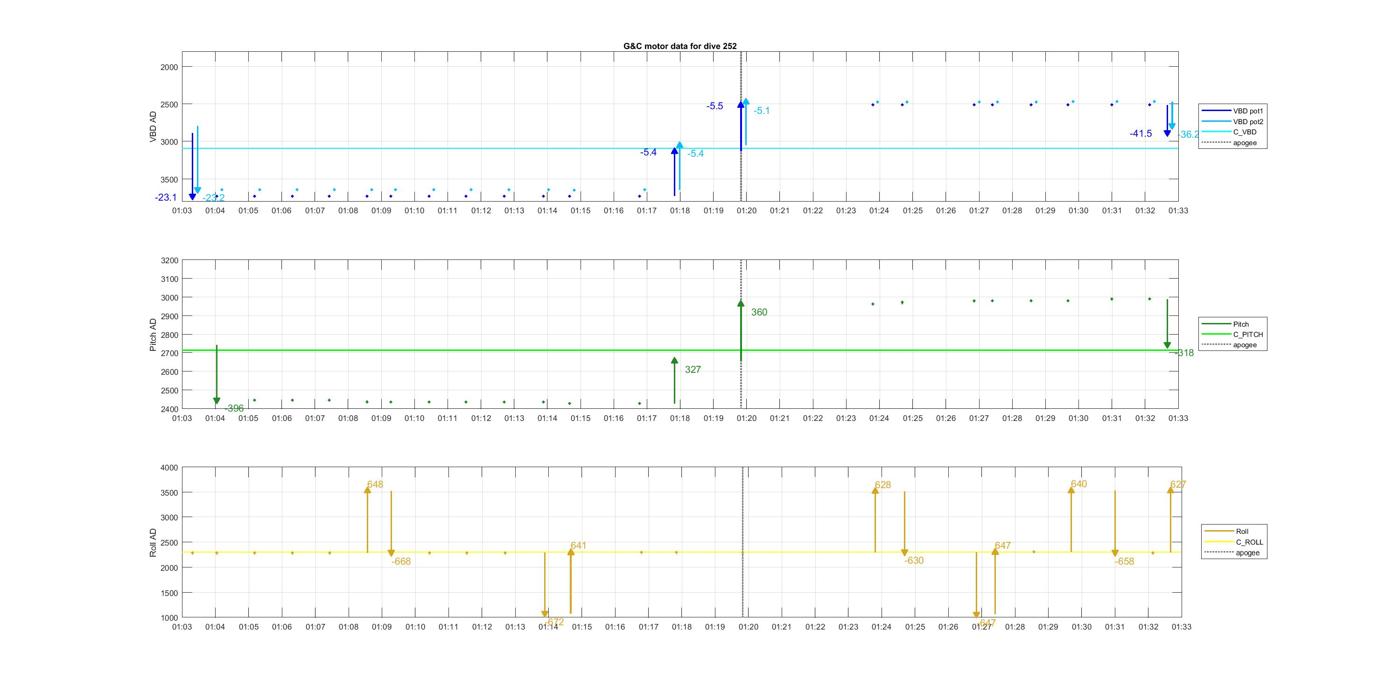Click the horizontal cyan C_VBD line
This screenshot has height=693, width=1400.
click(x=680, y=149)
